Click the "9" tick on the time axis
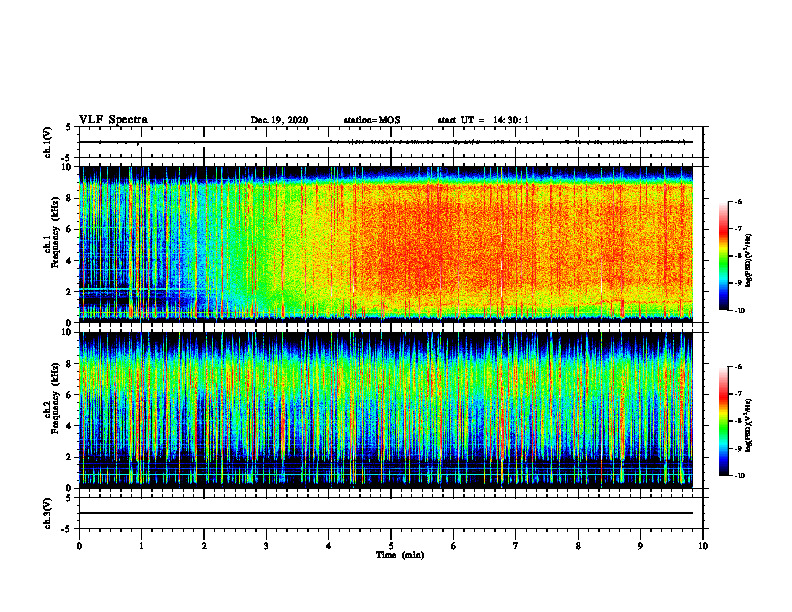 click(x=640, y=546)
